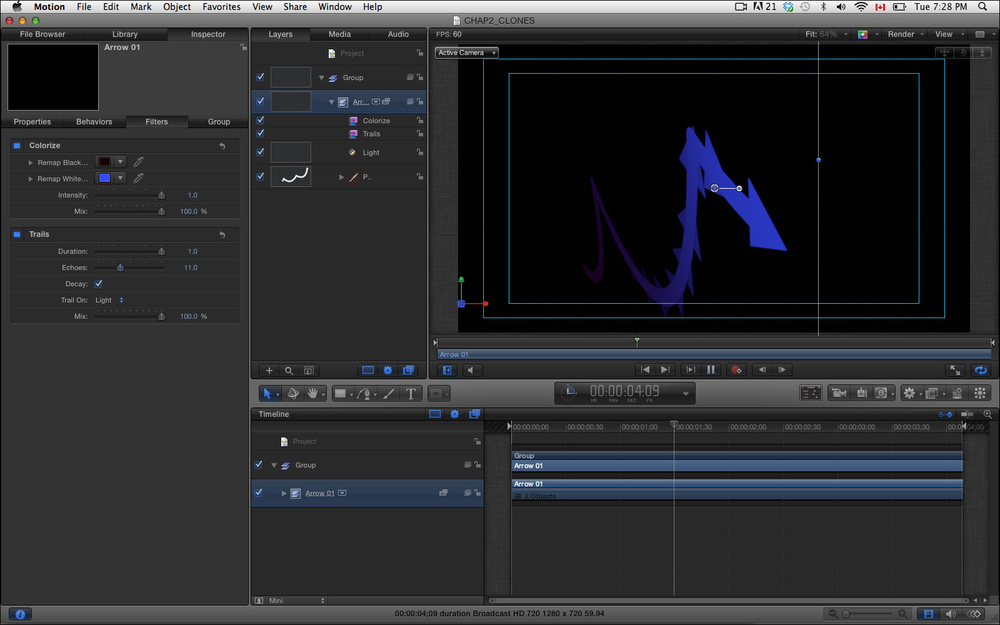The image size is (1000, 625).
Task: Switch to the Behaviors tab
Action: (94, 122)
